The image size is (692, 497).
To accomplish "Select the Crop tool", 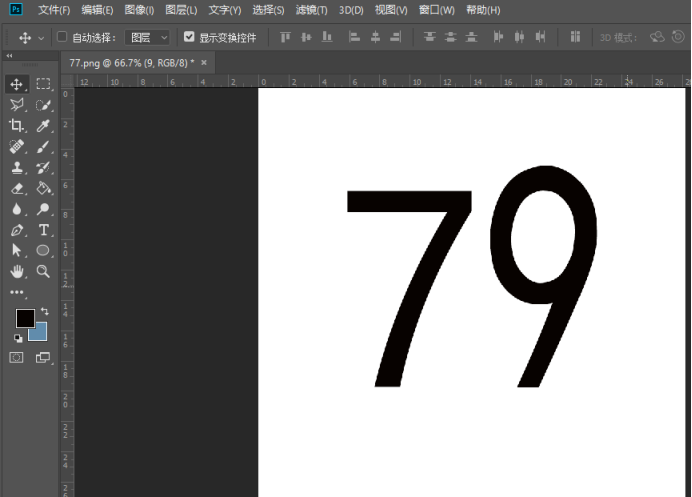I will (x=17, y=125).
